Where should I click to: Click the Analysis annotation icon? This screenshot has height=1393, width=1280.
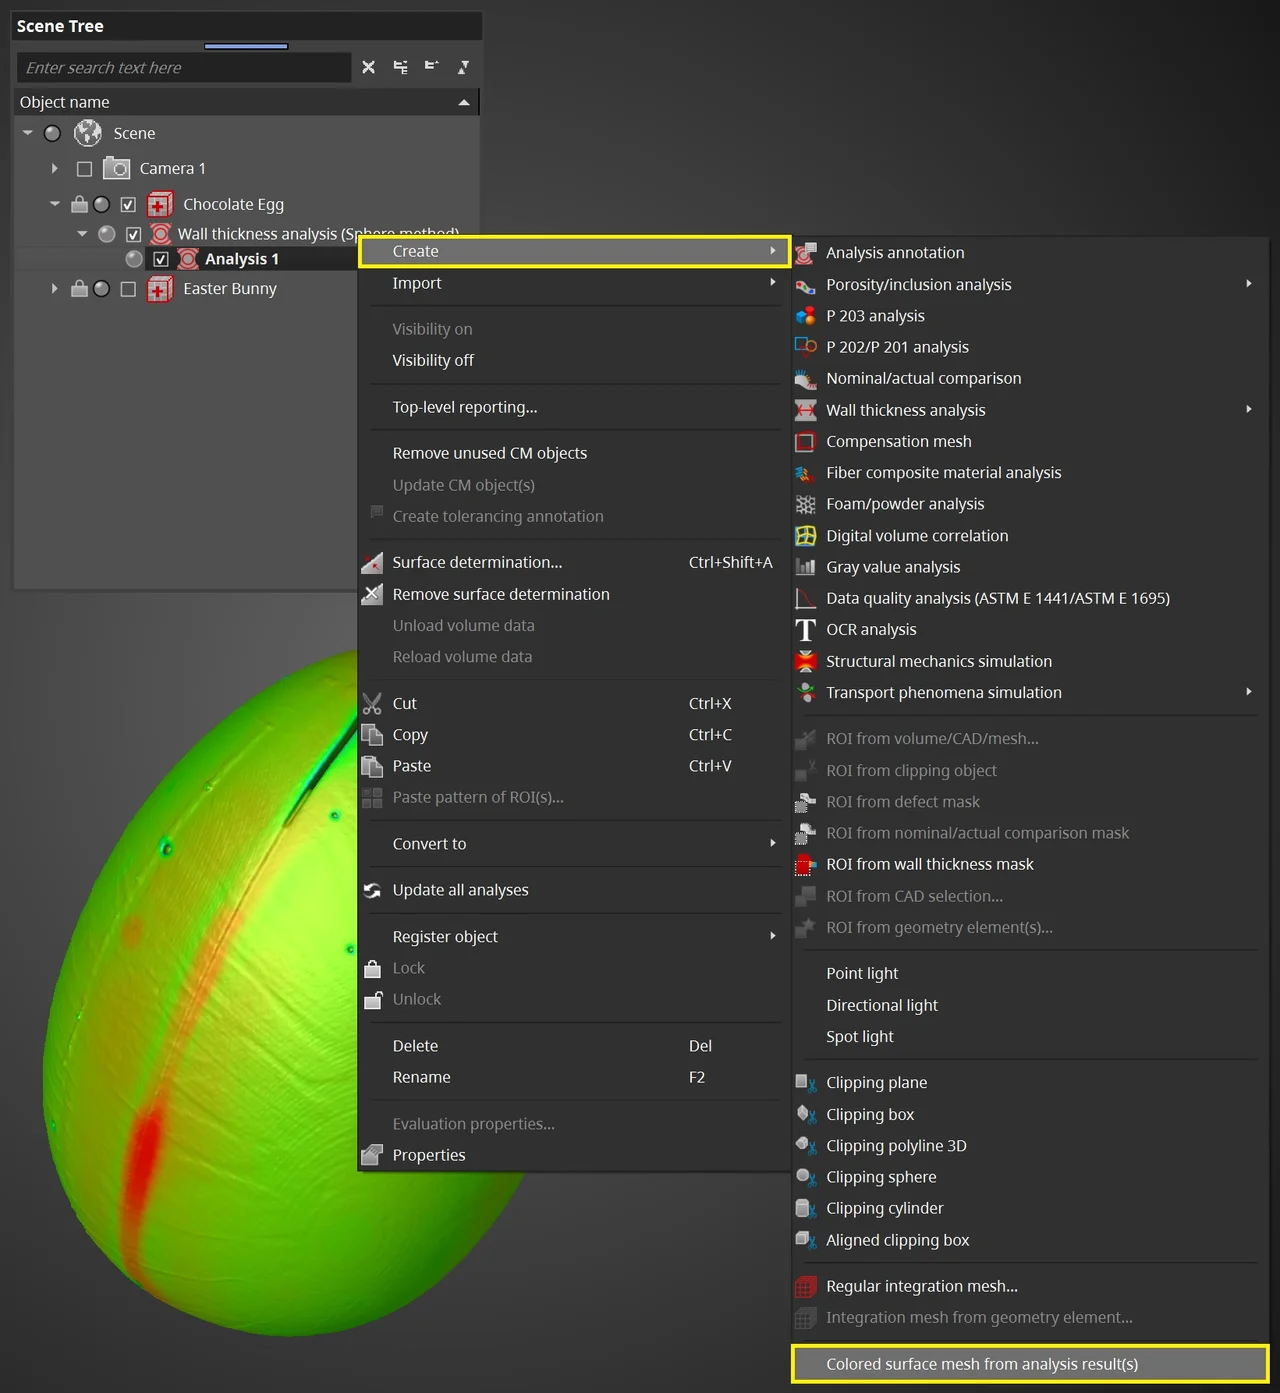coord(806,253)
